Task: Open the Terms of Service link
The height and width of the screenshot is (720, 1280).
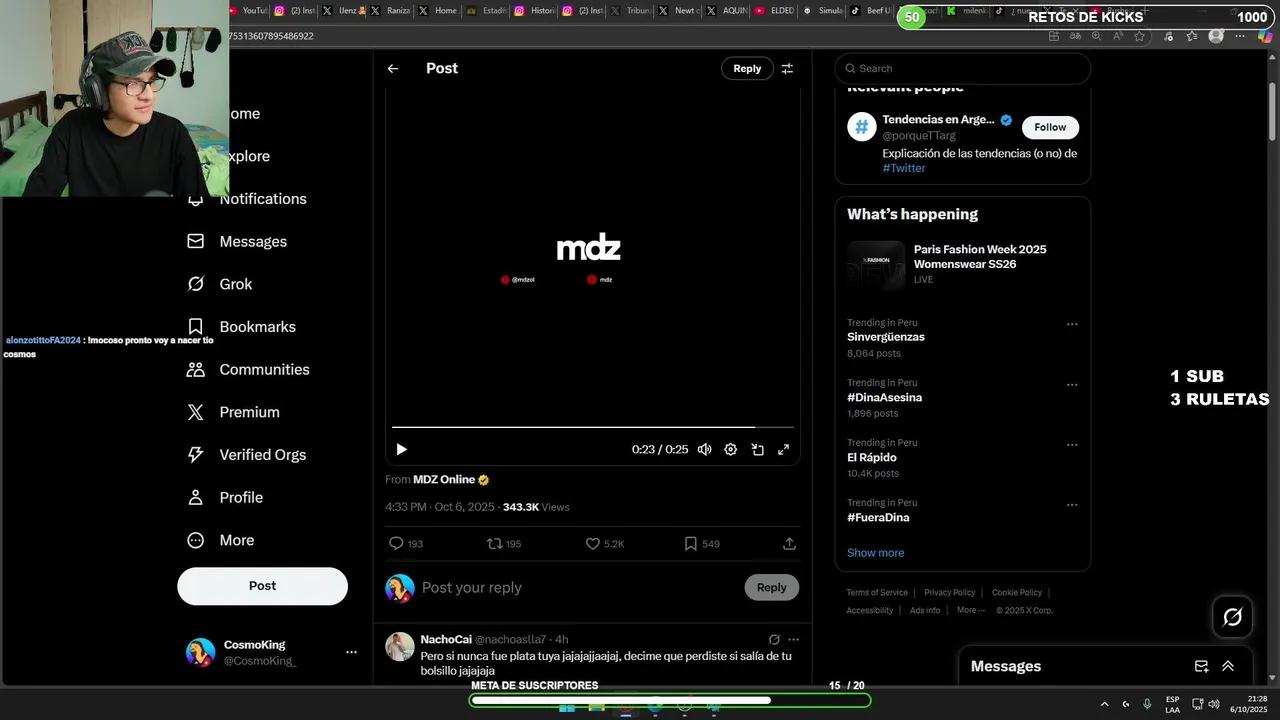Action: click(x=877, y=593)
